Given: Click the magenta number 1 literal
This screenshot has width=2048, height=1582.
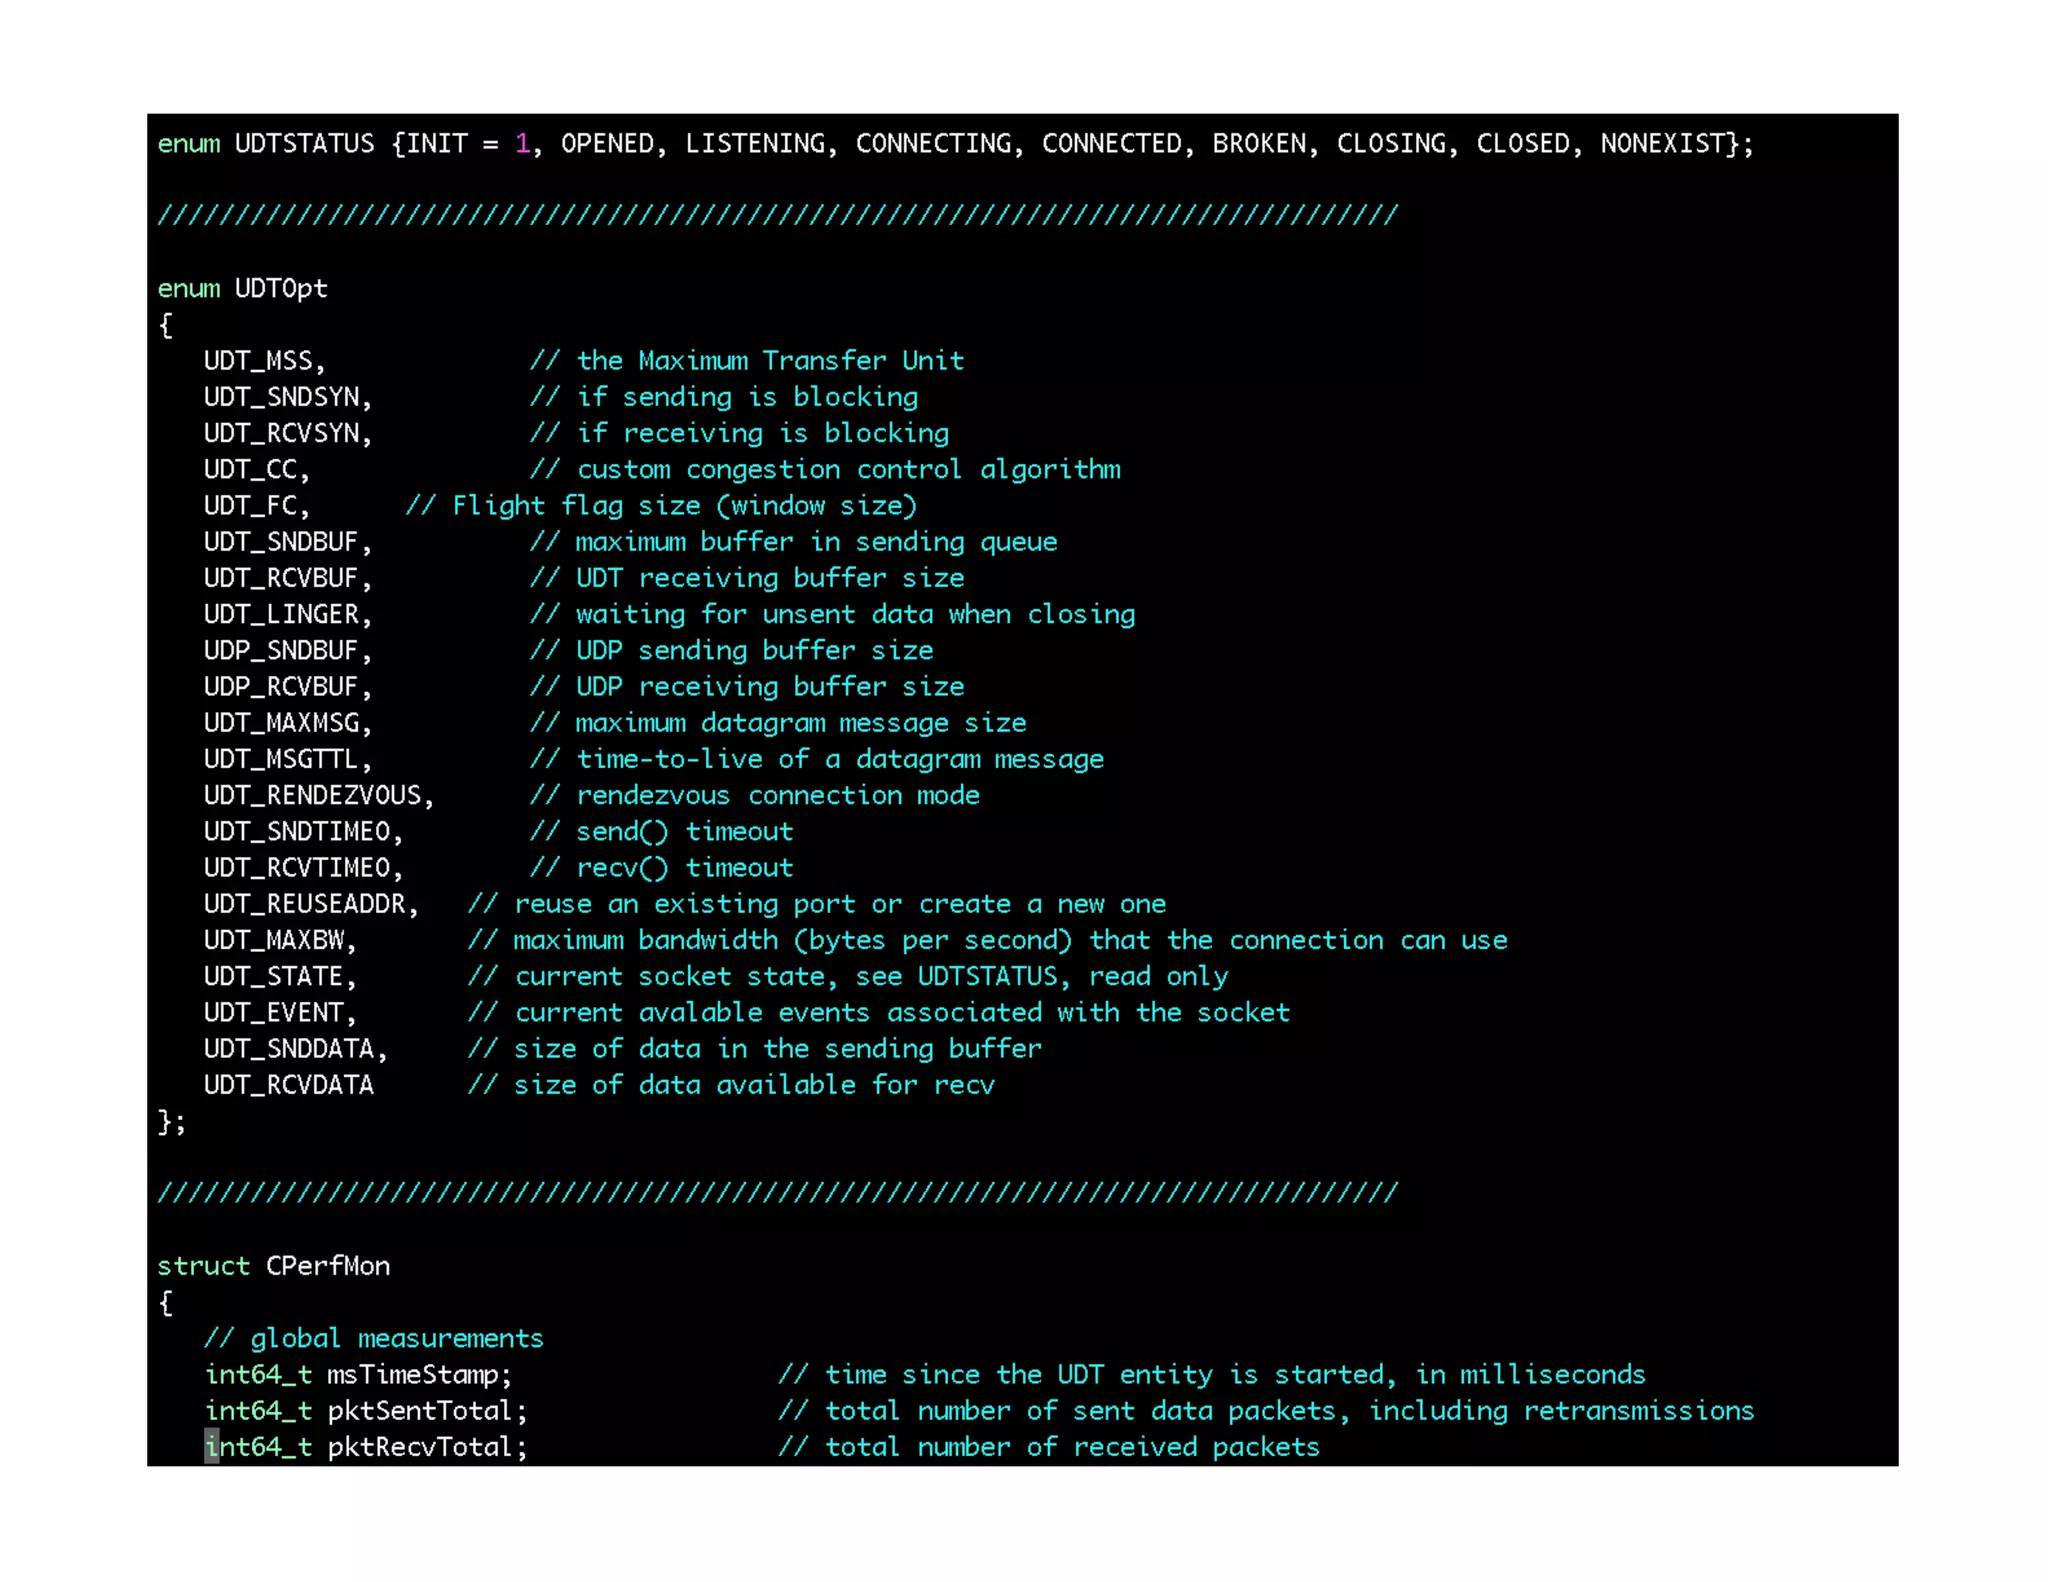Looking at the screenshot, I should point(522,144).
